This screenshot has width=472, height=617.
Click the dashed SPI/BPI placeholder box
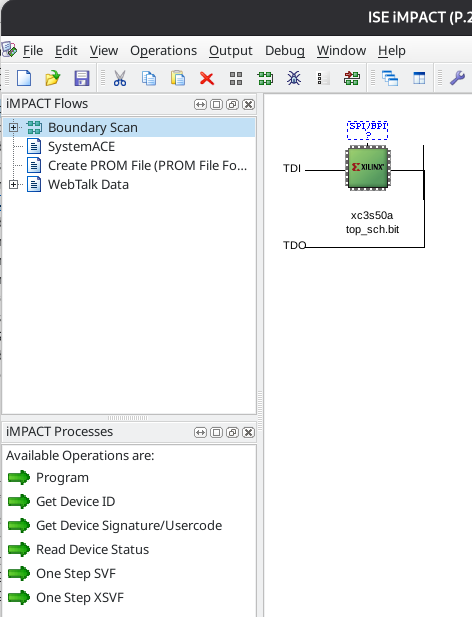pyautogui.click(x=367, y=130)
